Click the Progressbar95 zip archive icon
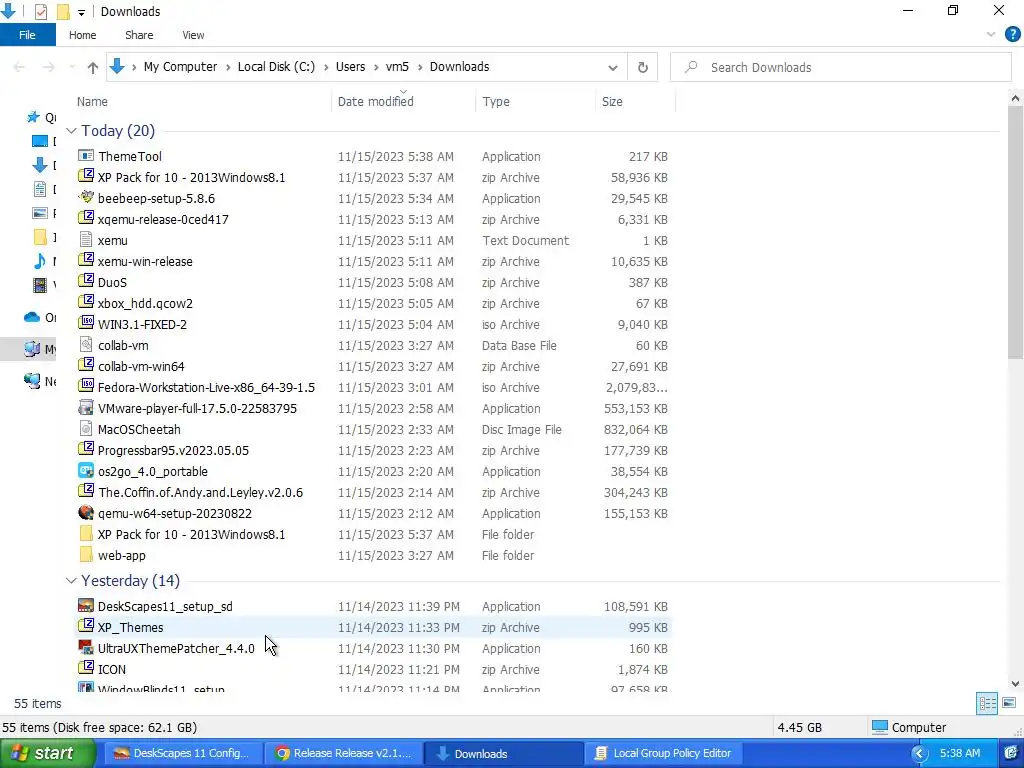1024x768 pixels. [86, 449]
